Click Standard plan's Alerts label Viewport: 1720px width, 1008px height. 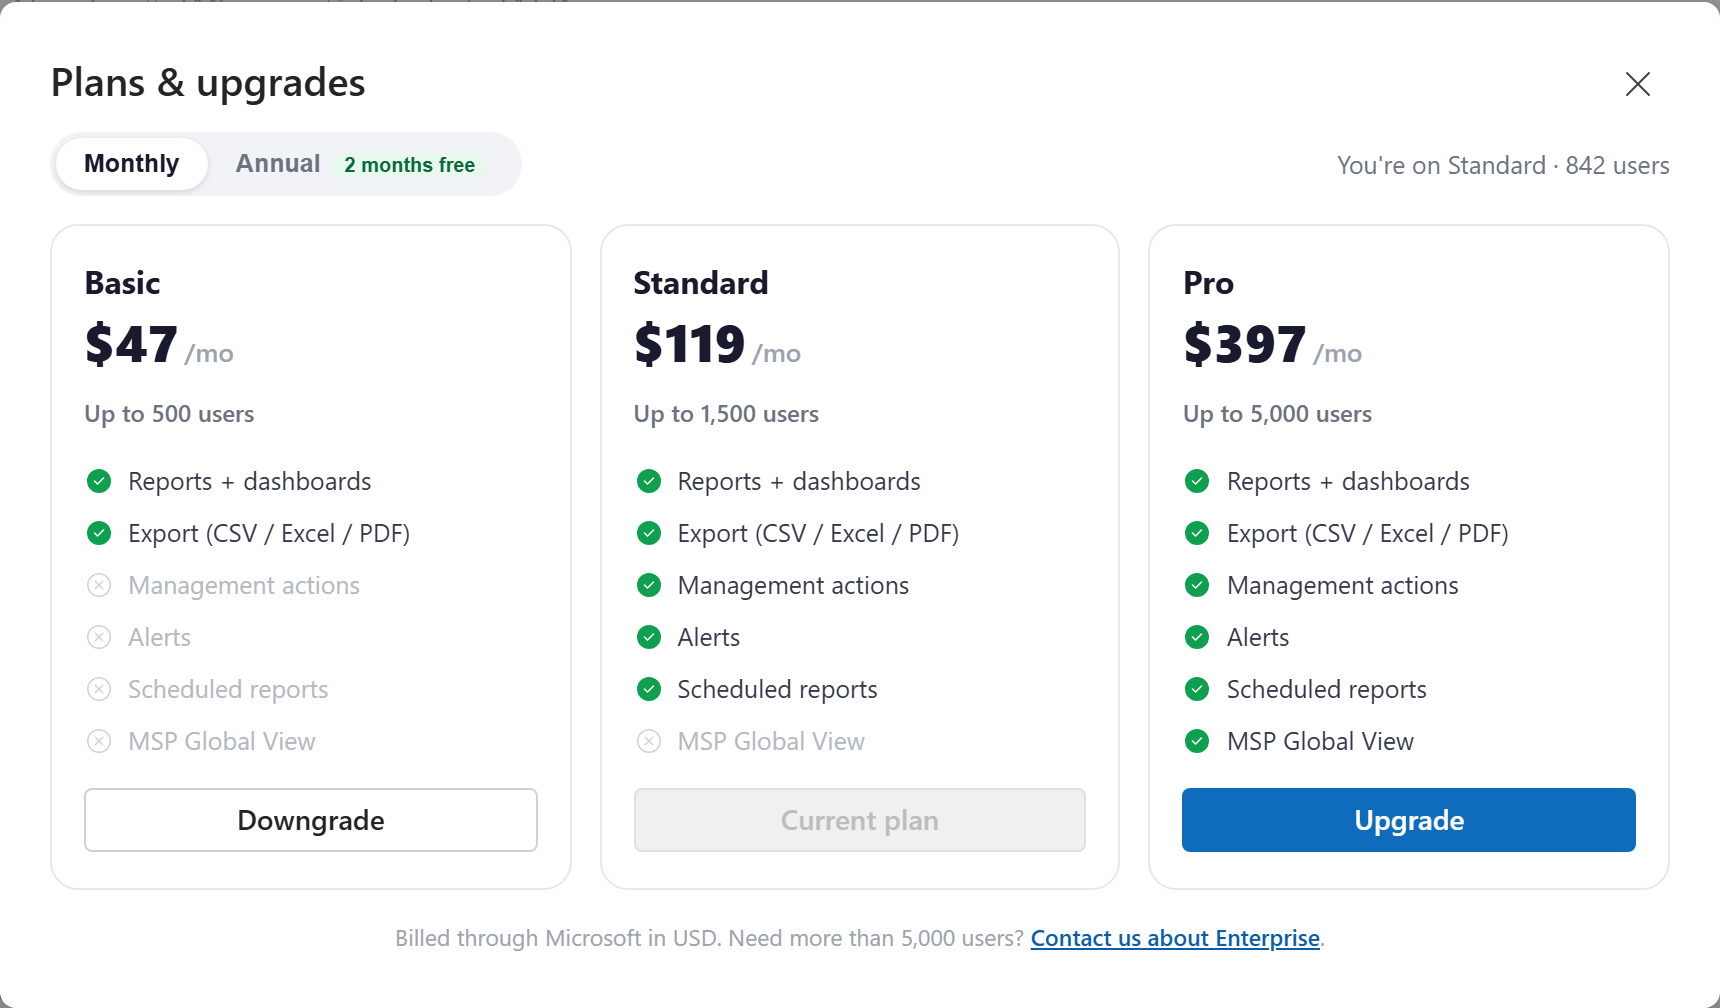click(x=709, y=638)
